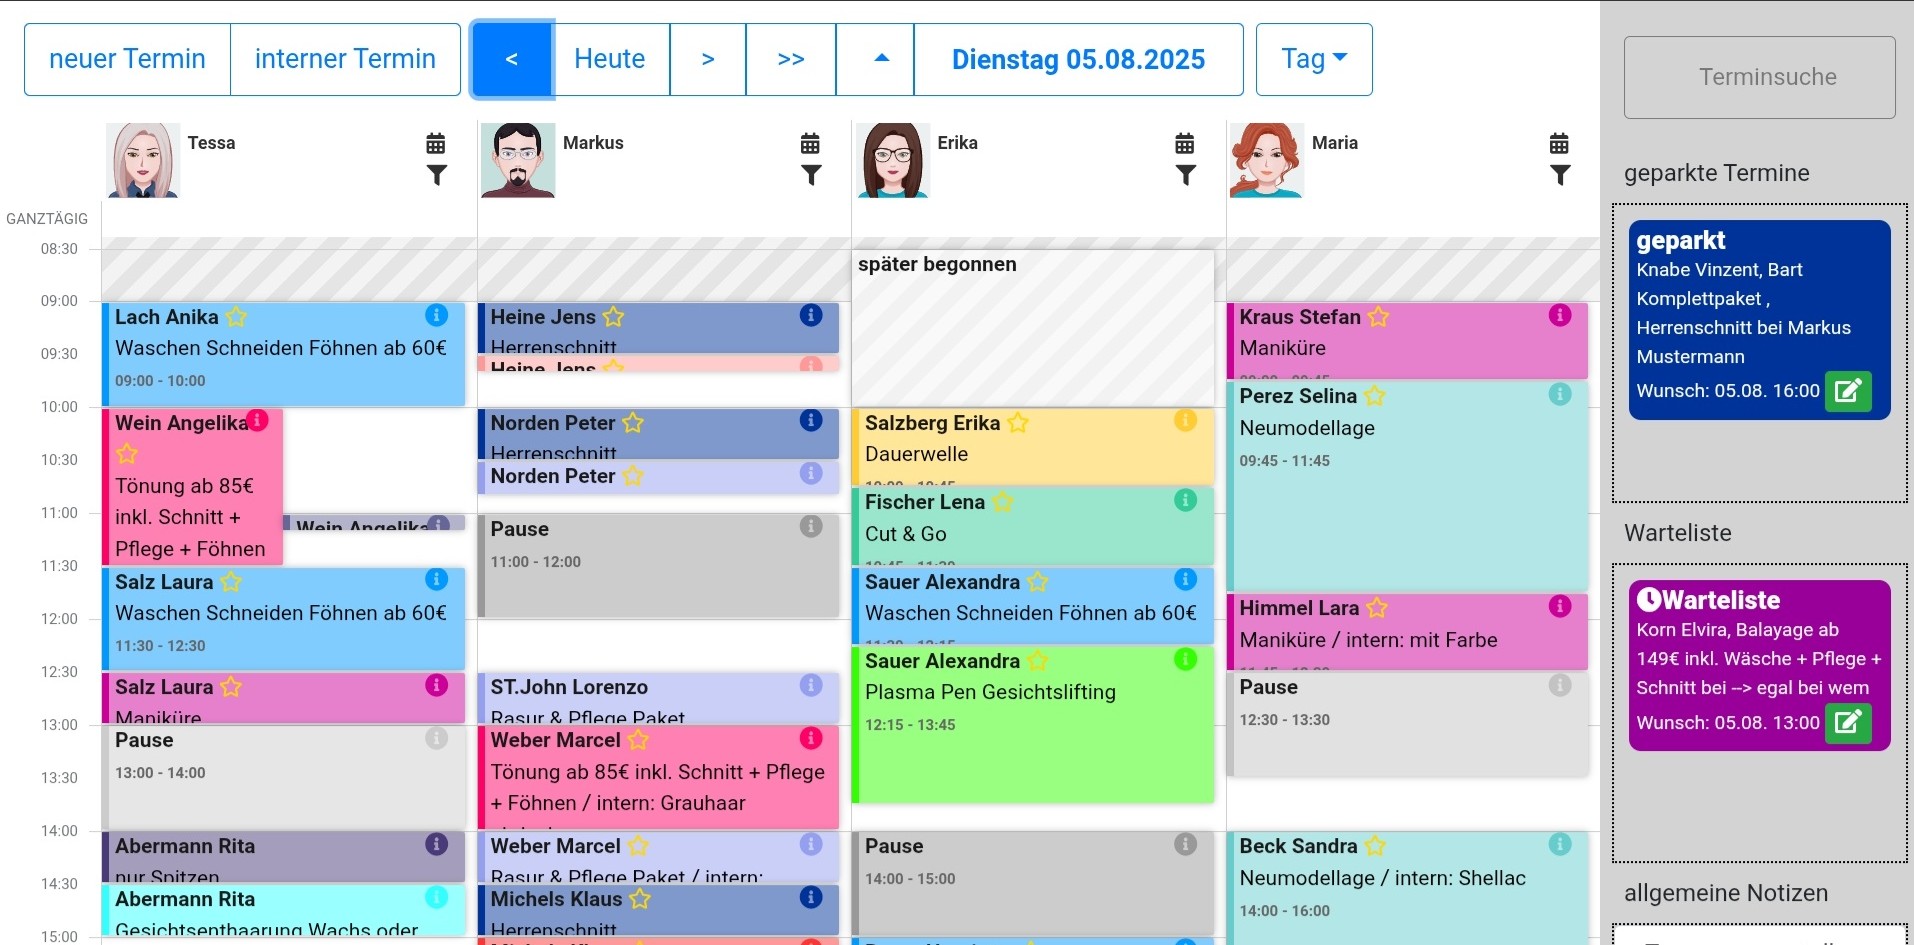Jump forward with the >> button
Image resolution: width=1914 pixels, height=945 pixels.
tap(790, 59)
